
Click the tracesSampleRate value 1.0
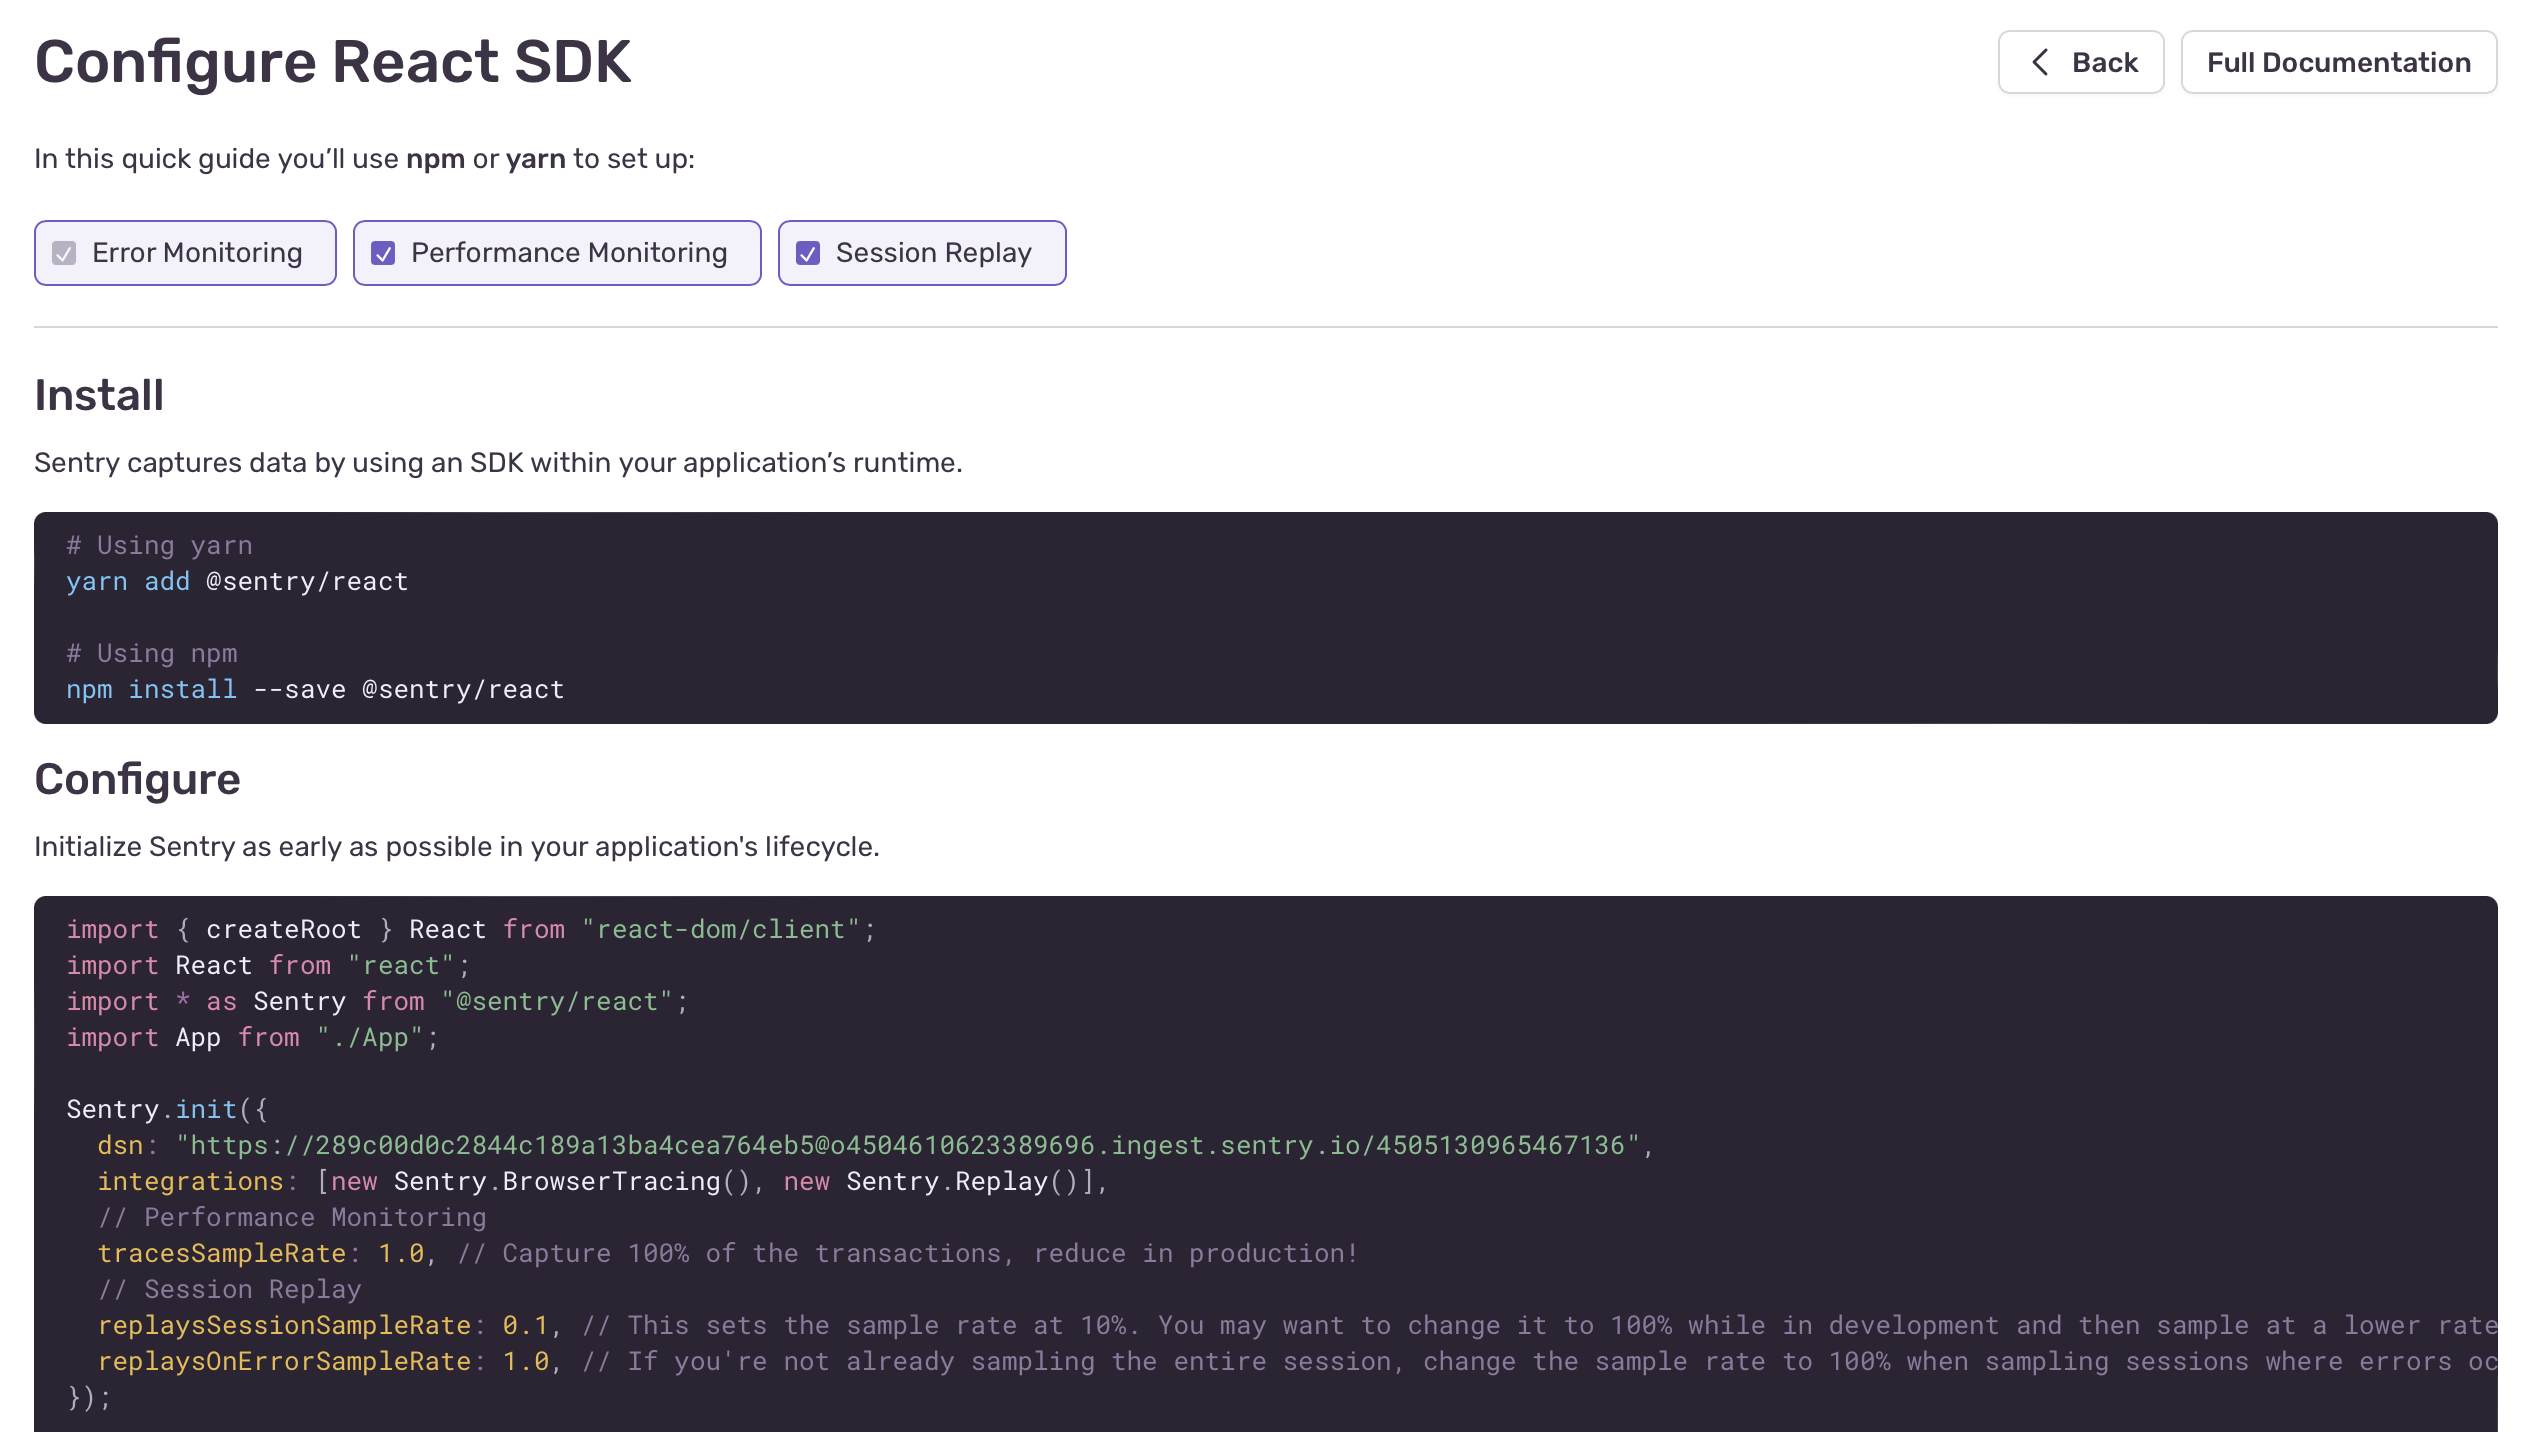tap(398, 1253)
